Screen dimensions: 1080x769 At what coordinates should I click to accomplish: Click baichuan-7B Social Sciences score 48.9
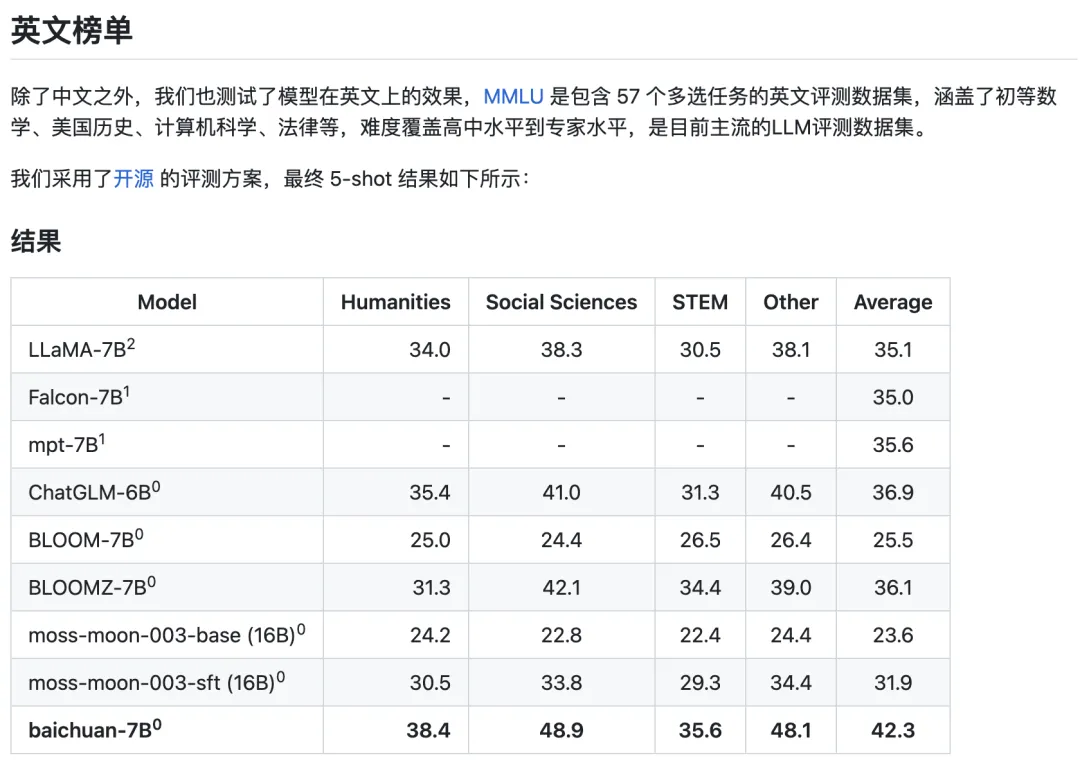click(561, 731)
